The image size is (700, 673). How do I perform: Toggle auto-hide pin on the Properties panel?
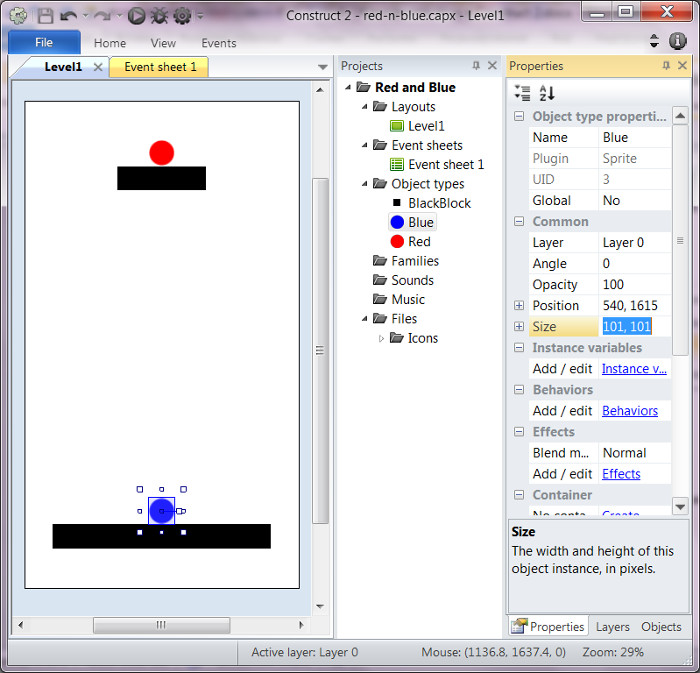coord(666,66)
